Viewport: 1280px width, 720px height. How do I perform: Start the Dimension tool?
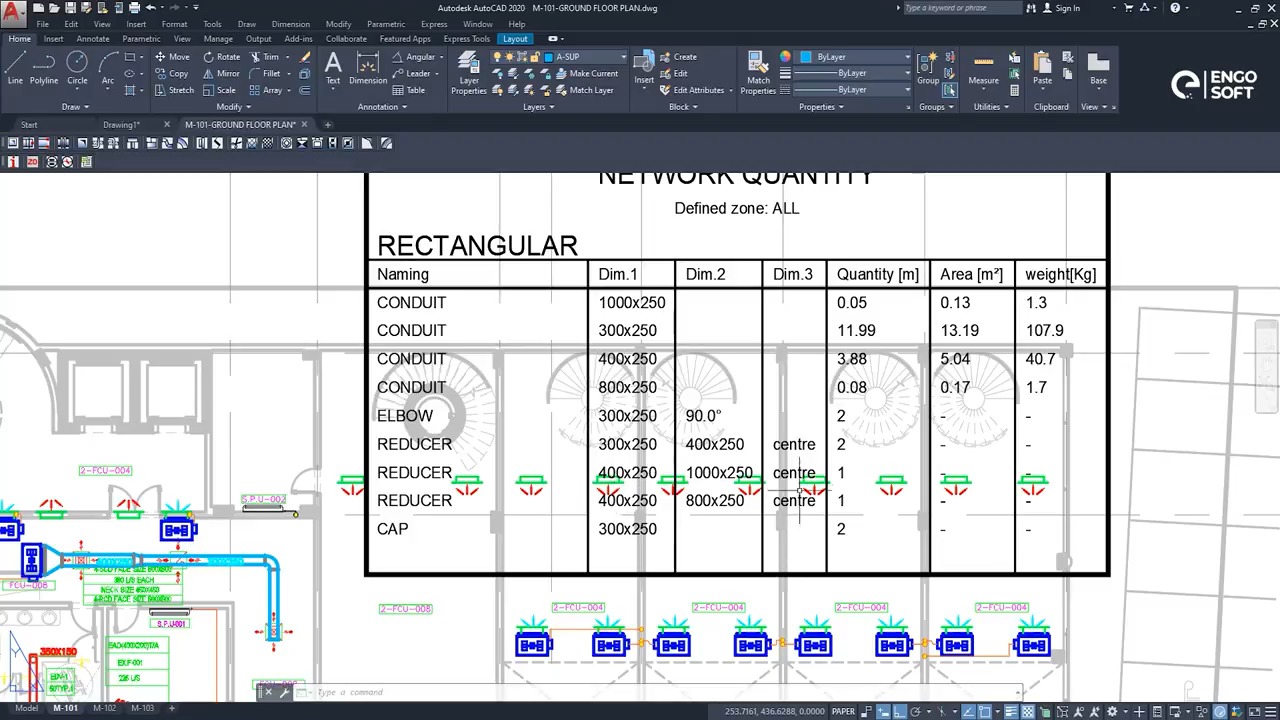click(x=368, y=68)
